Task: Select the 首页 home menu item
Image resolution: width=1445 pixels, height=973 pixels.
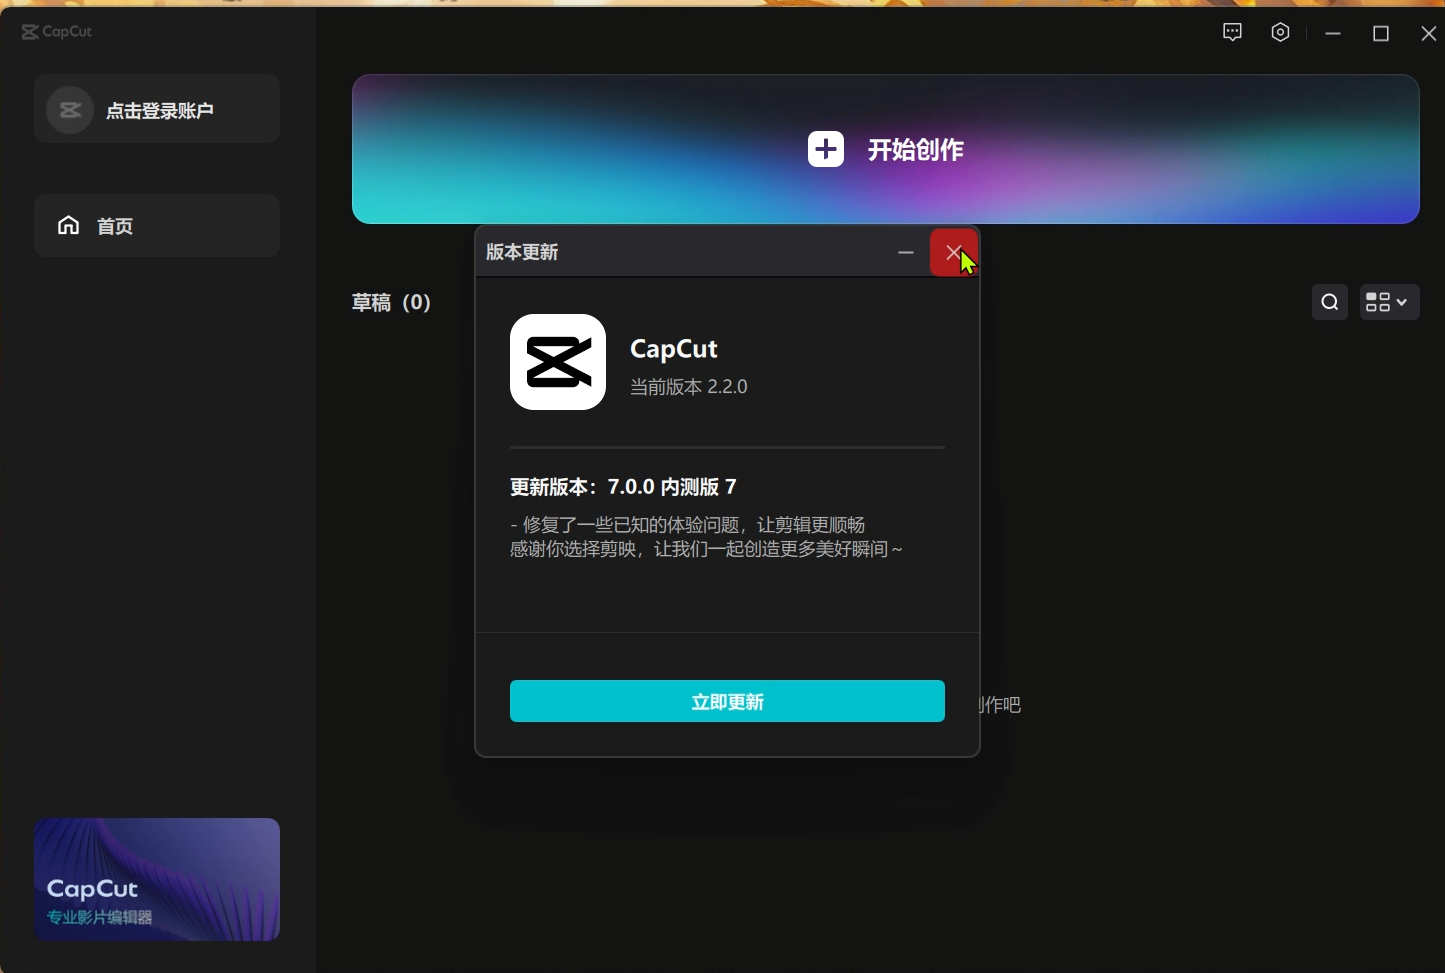Action: [x=157, y=226]
